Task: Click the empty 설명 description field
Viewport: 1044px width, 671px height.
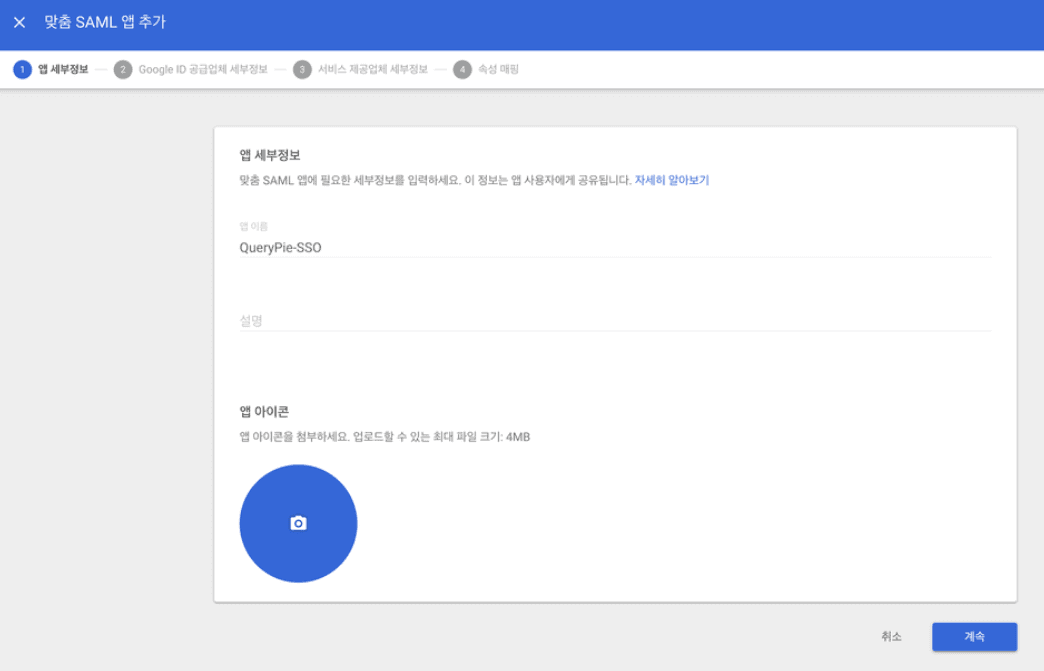Action: pyautogui.click(x=450, y=318)
